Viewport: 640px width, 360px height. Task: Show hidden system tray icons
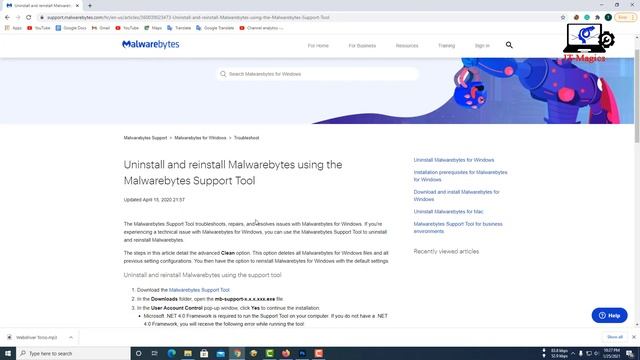coord(573,353)
